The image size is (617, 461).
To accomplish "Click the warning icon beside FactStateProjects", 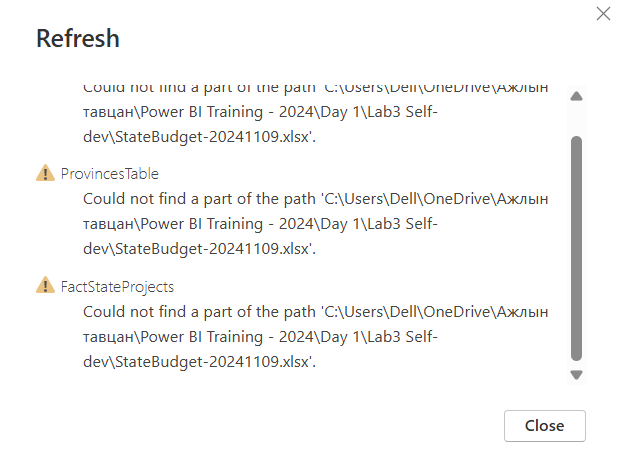I will point(45,285).
